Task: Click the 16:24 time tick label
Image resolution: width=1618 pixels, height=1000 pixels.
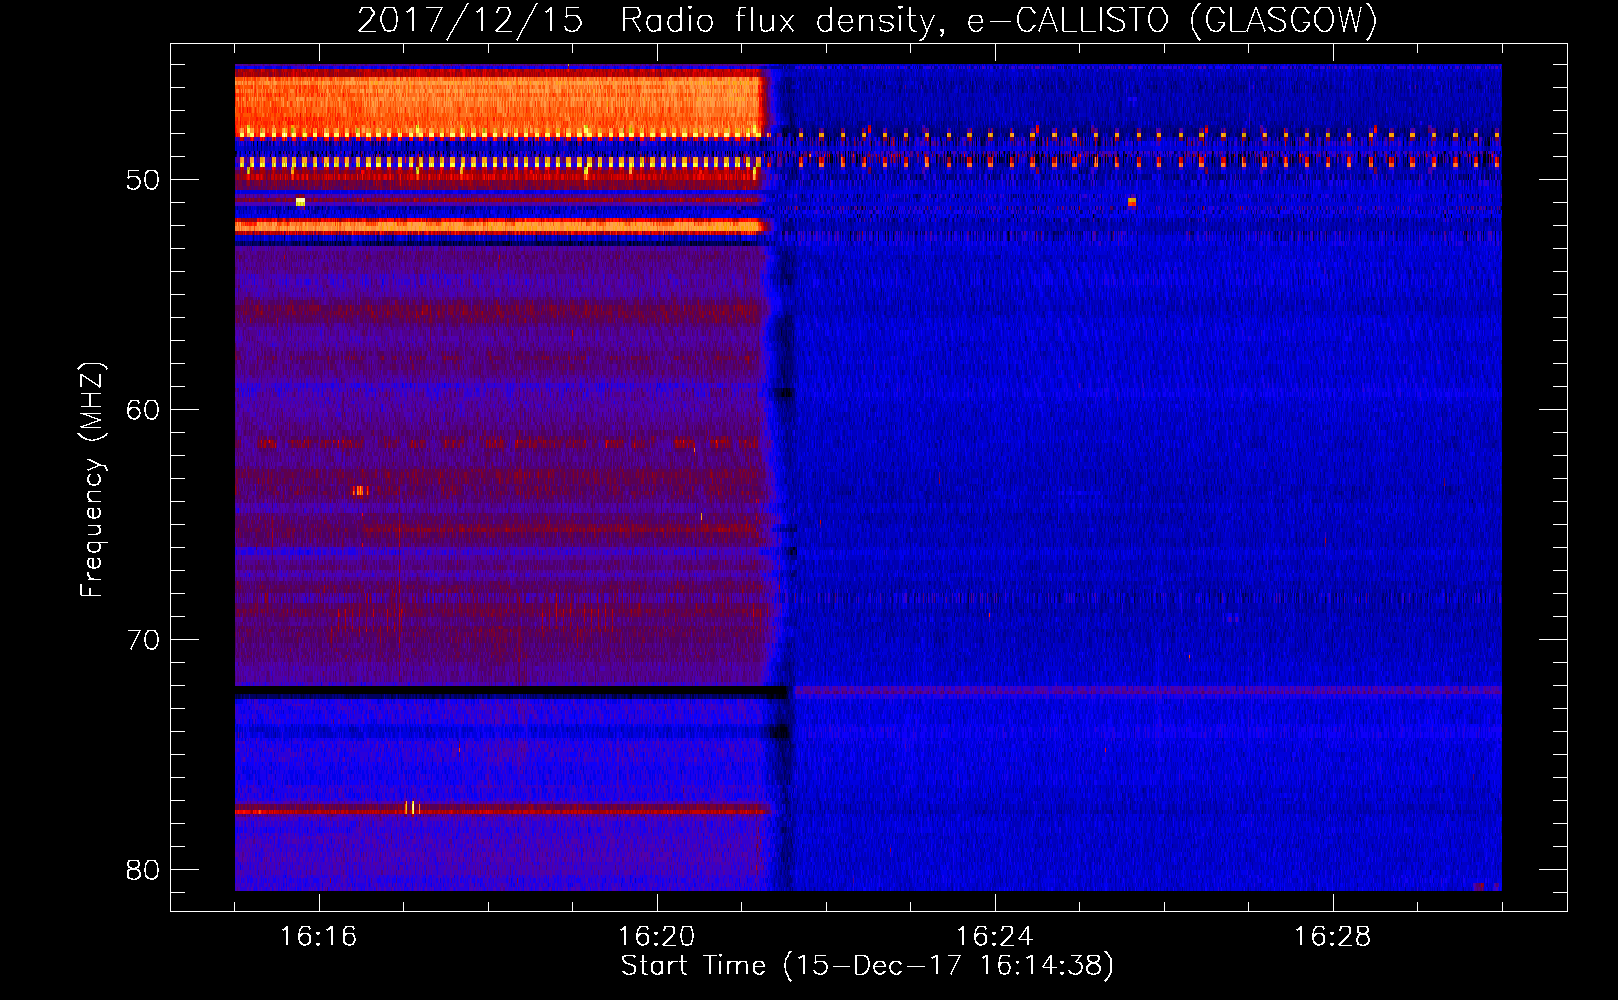Action: pyautogui.click(x=994, y=937)
